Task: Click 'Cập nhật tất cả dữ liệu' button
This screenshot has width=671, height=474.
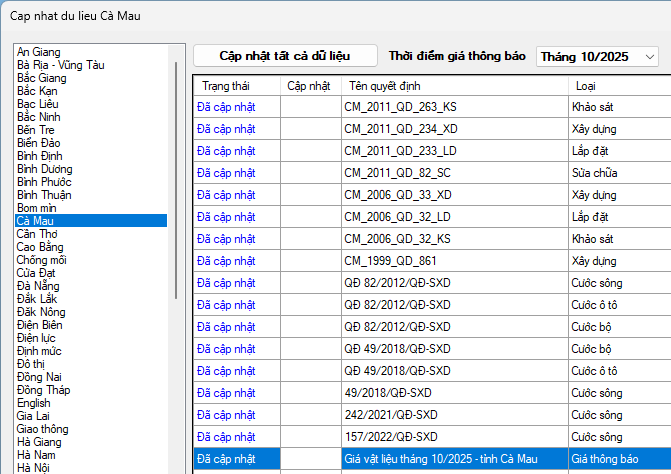Action: point(285,56)
